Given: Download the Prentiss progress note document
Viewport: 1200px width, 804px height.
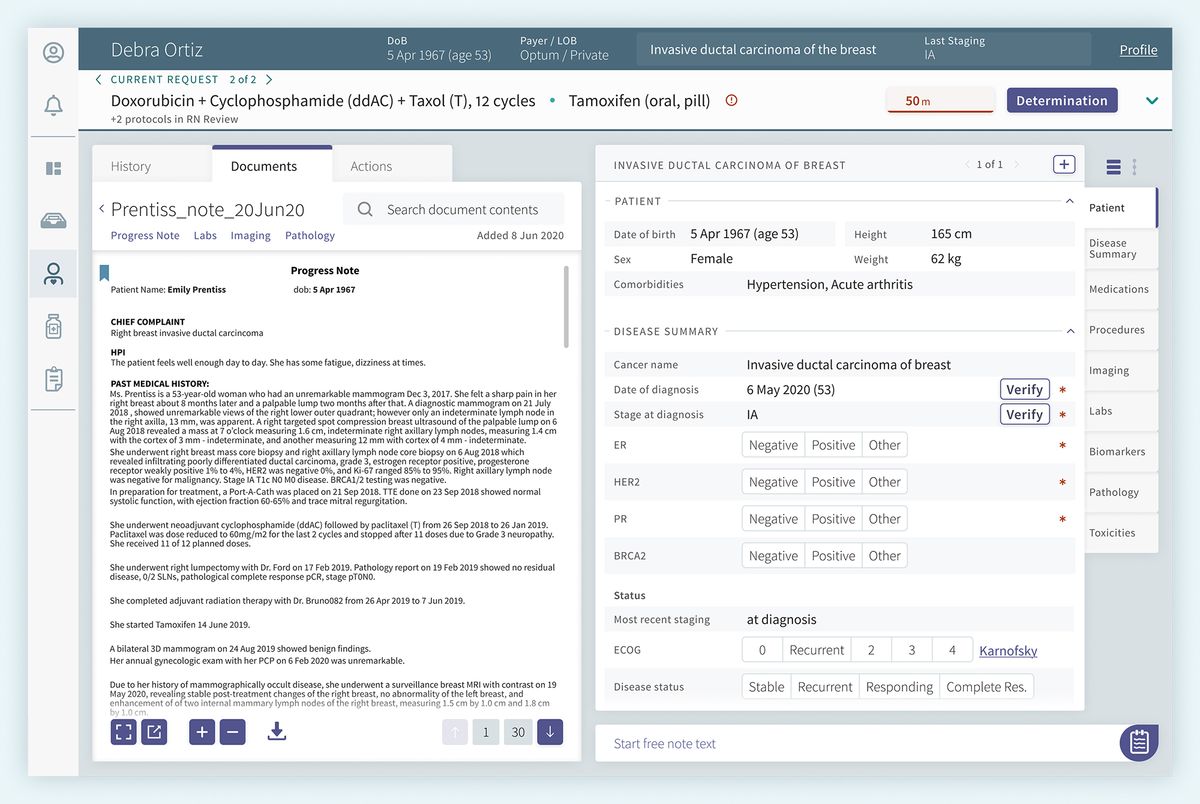Looking at the screenshot, I should pos(276,732).
